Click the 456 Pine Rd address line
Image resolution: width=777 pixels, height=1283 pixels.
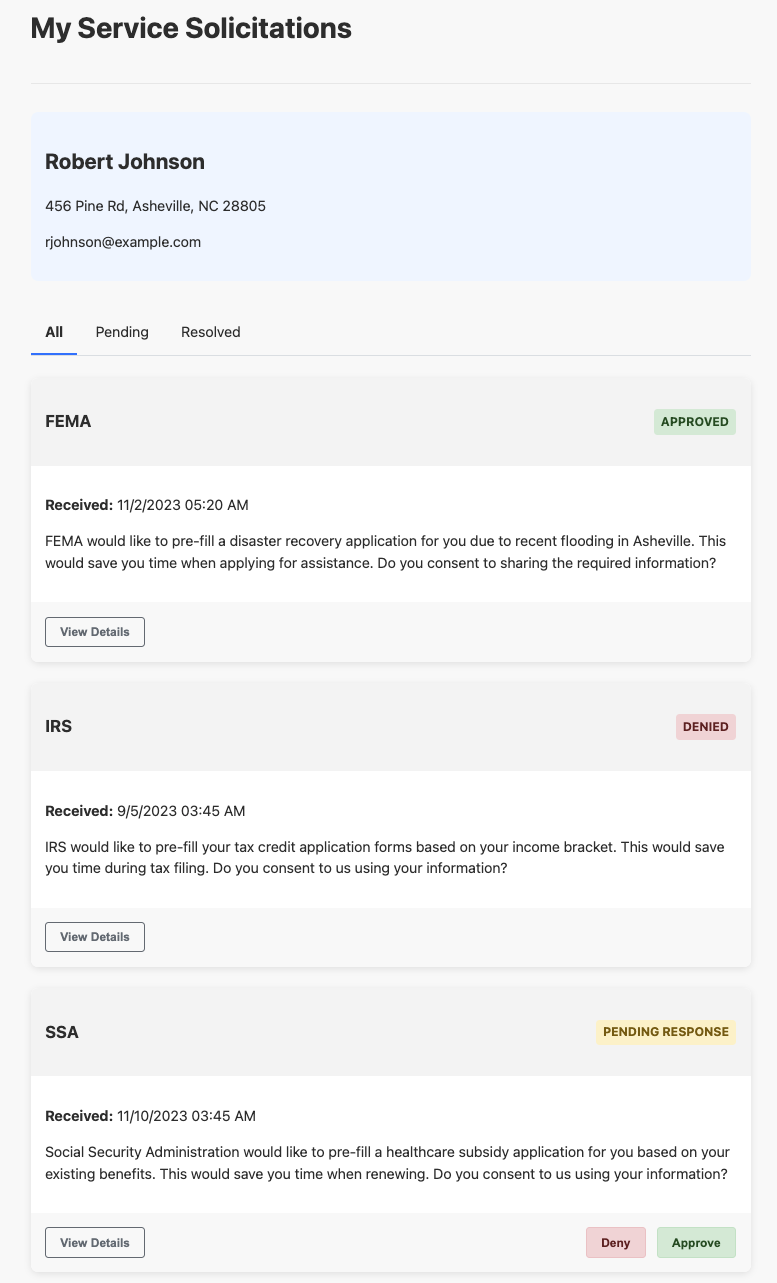click(155, 206)
